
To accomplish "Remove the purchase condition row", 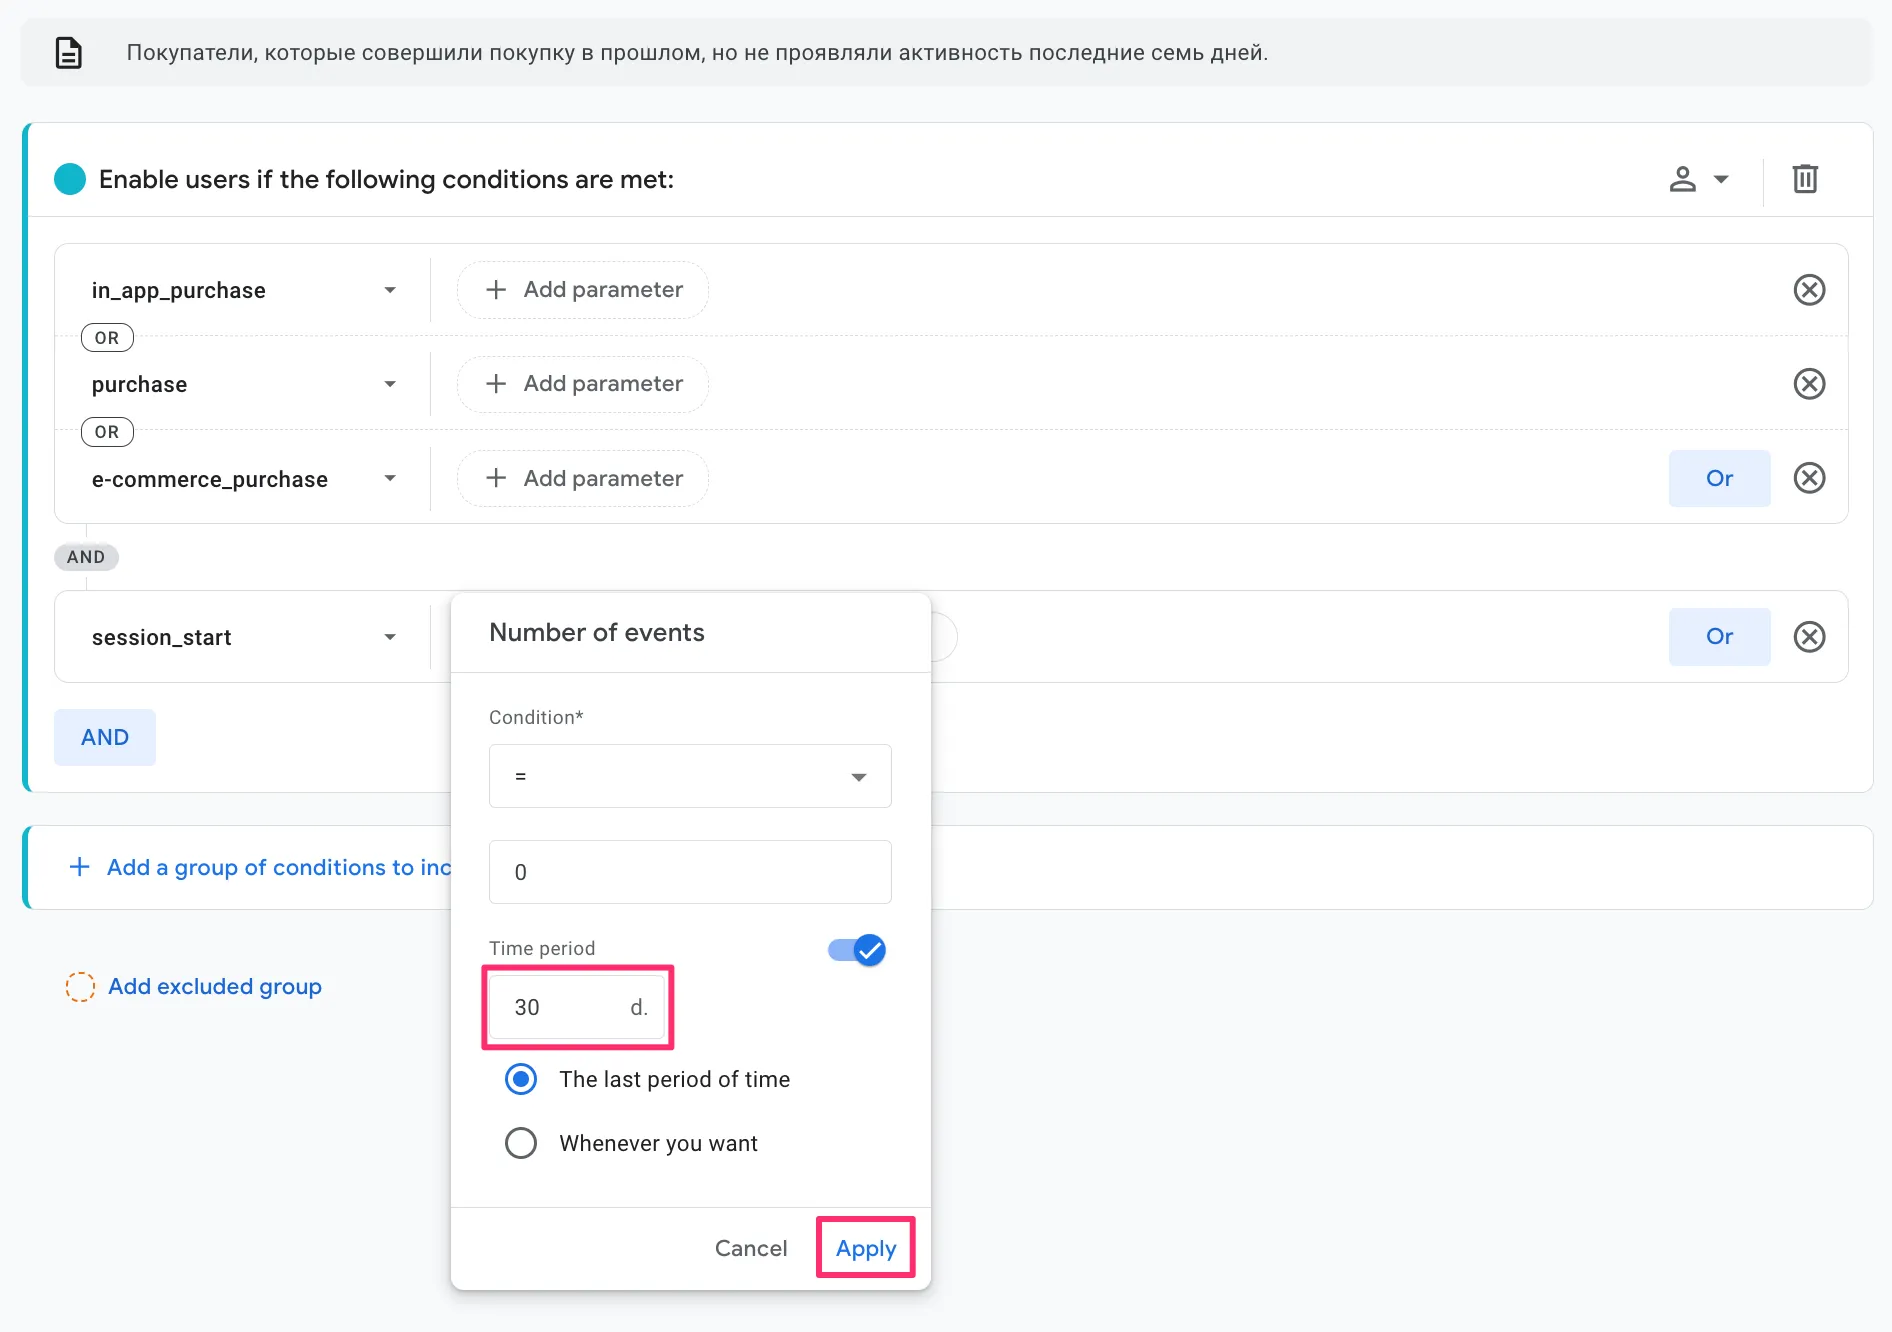I will click(x=1808, y=384).
